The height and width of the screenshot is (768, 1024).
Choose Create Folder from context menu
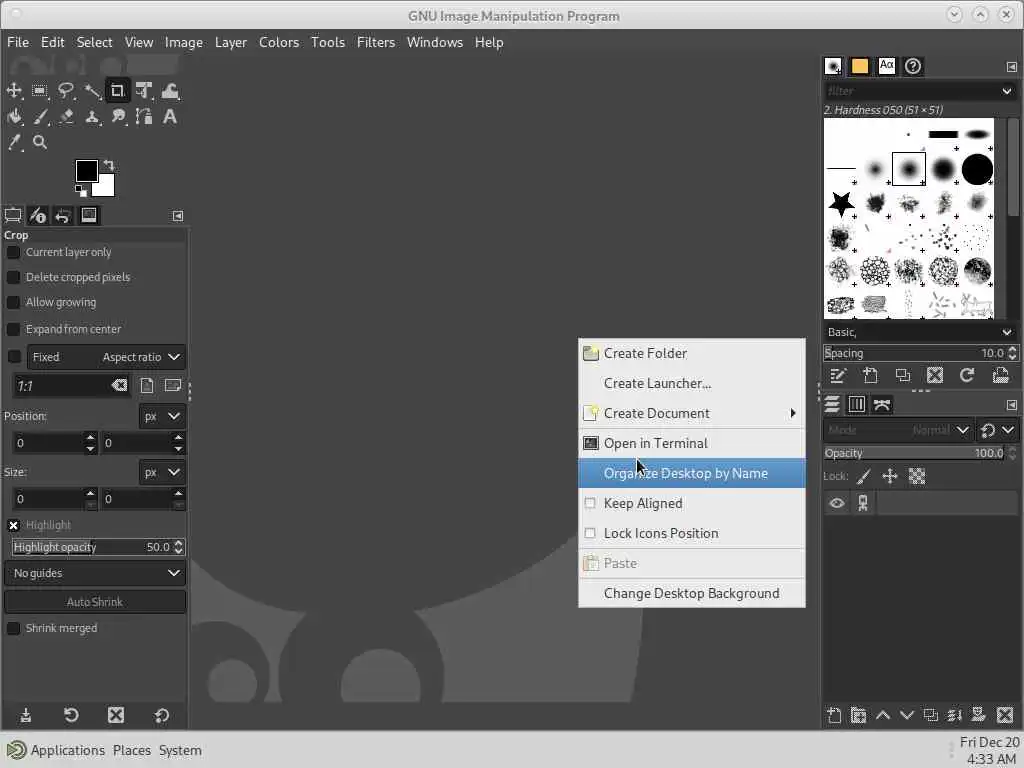pos(692,353)
